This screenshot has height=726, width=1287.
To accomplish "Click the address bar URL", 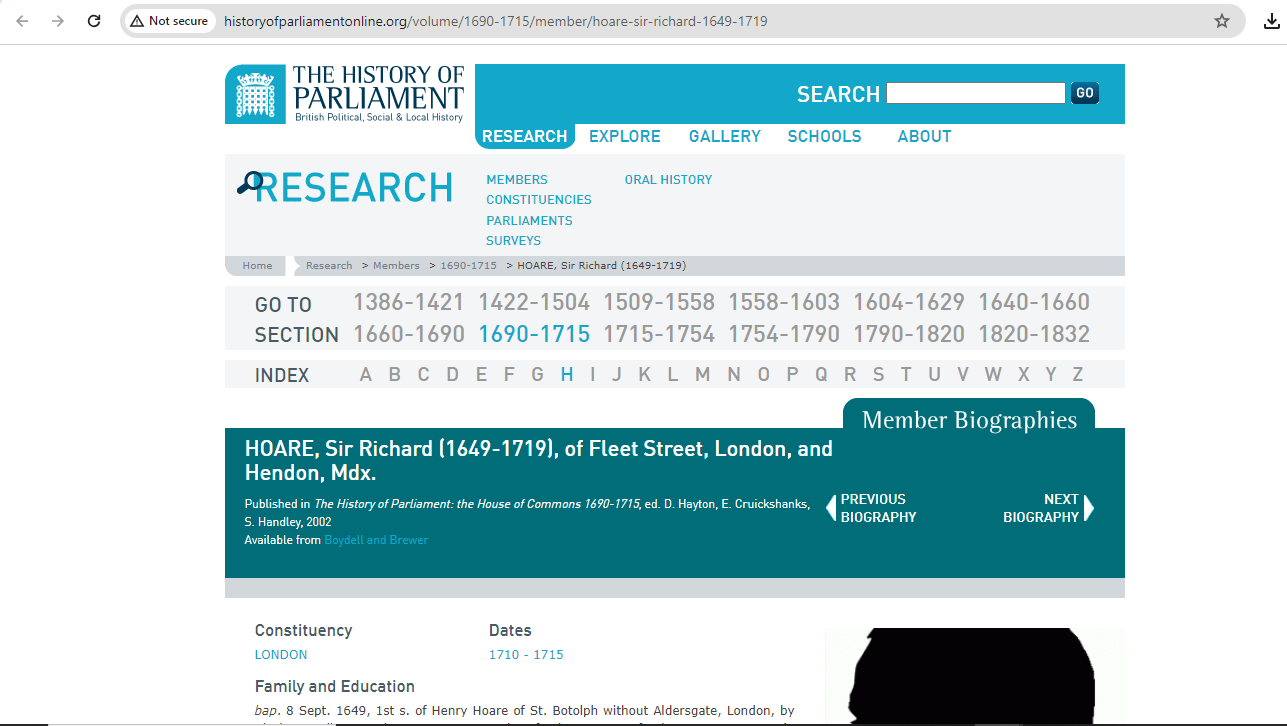I will click(x=495, y=21).
